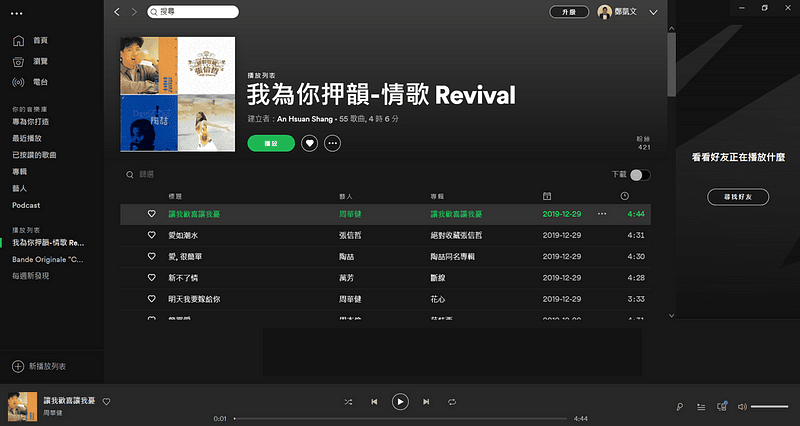The width and height of the screenshot is (800, 426).
Task: Click artist 周華健 in the first row
Action: (x=350, y=214)
